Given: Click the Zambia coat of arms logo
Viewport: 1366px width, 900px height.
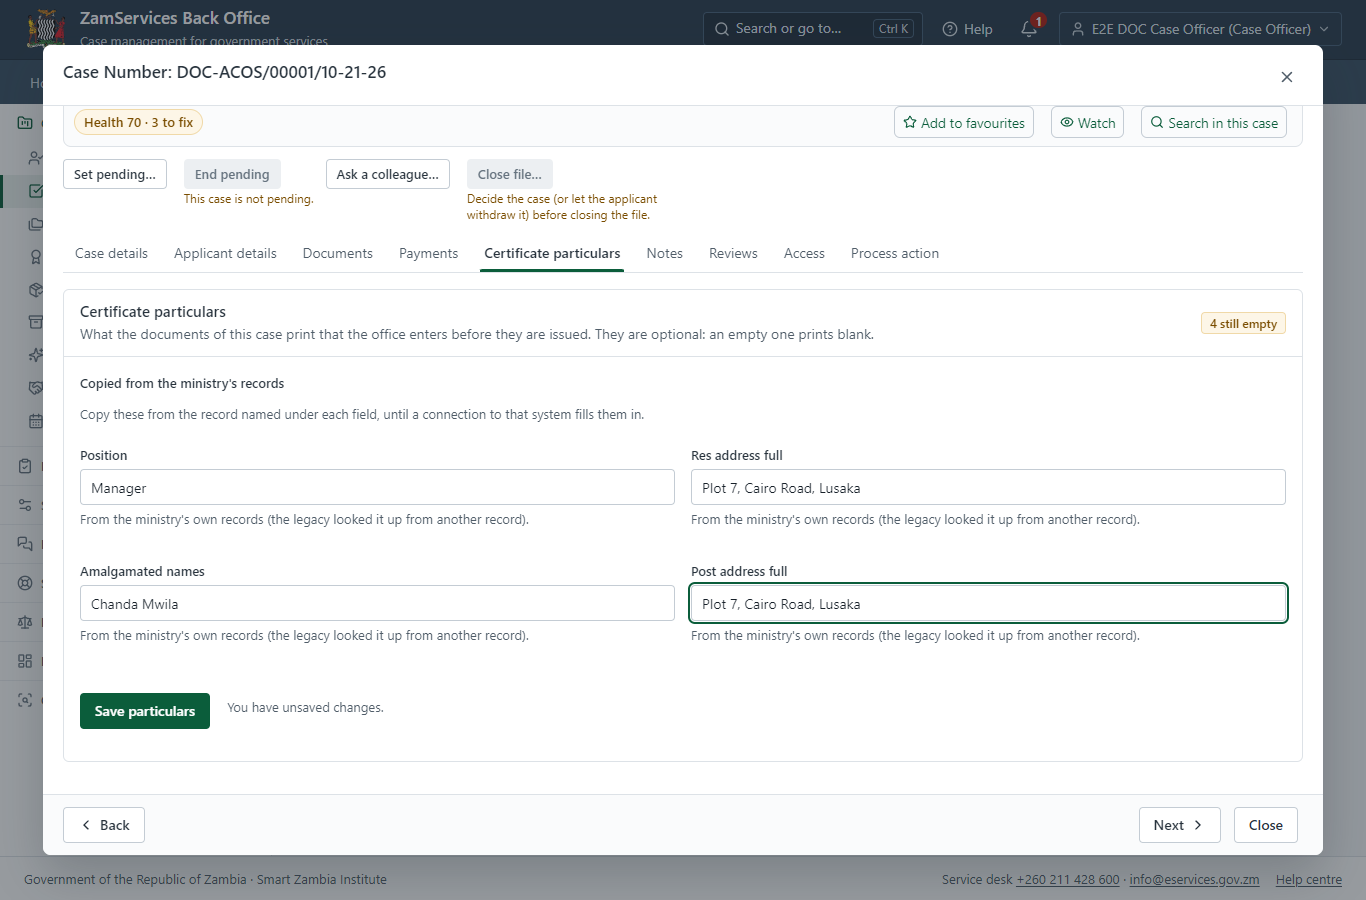Looking at the screenshot, I should pyautogui.click(x=46, y=28).
